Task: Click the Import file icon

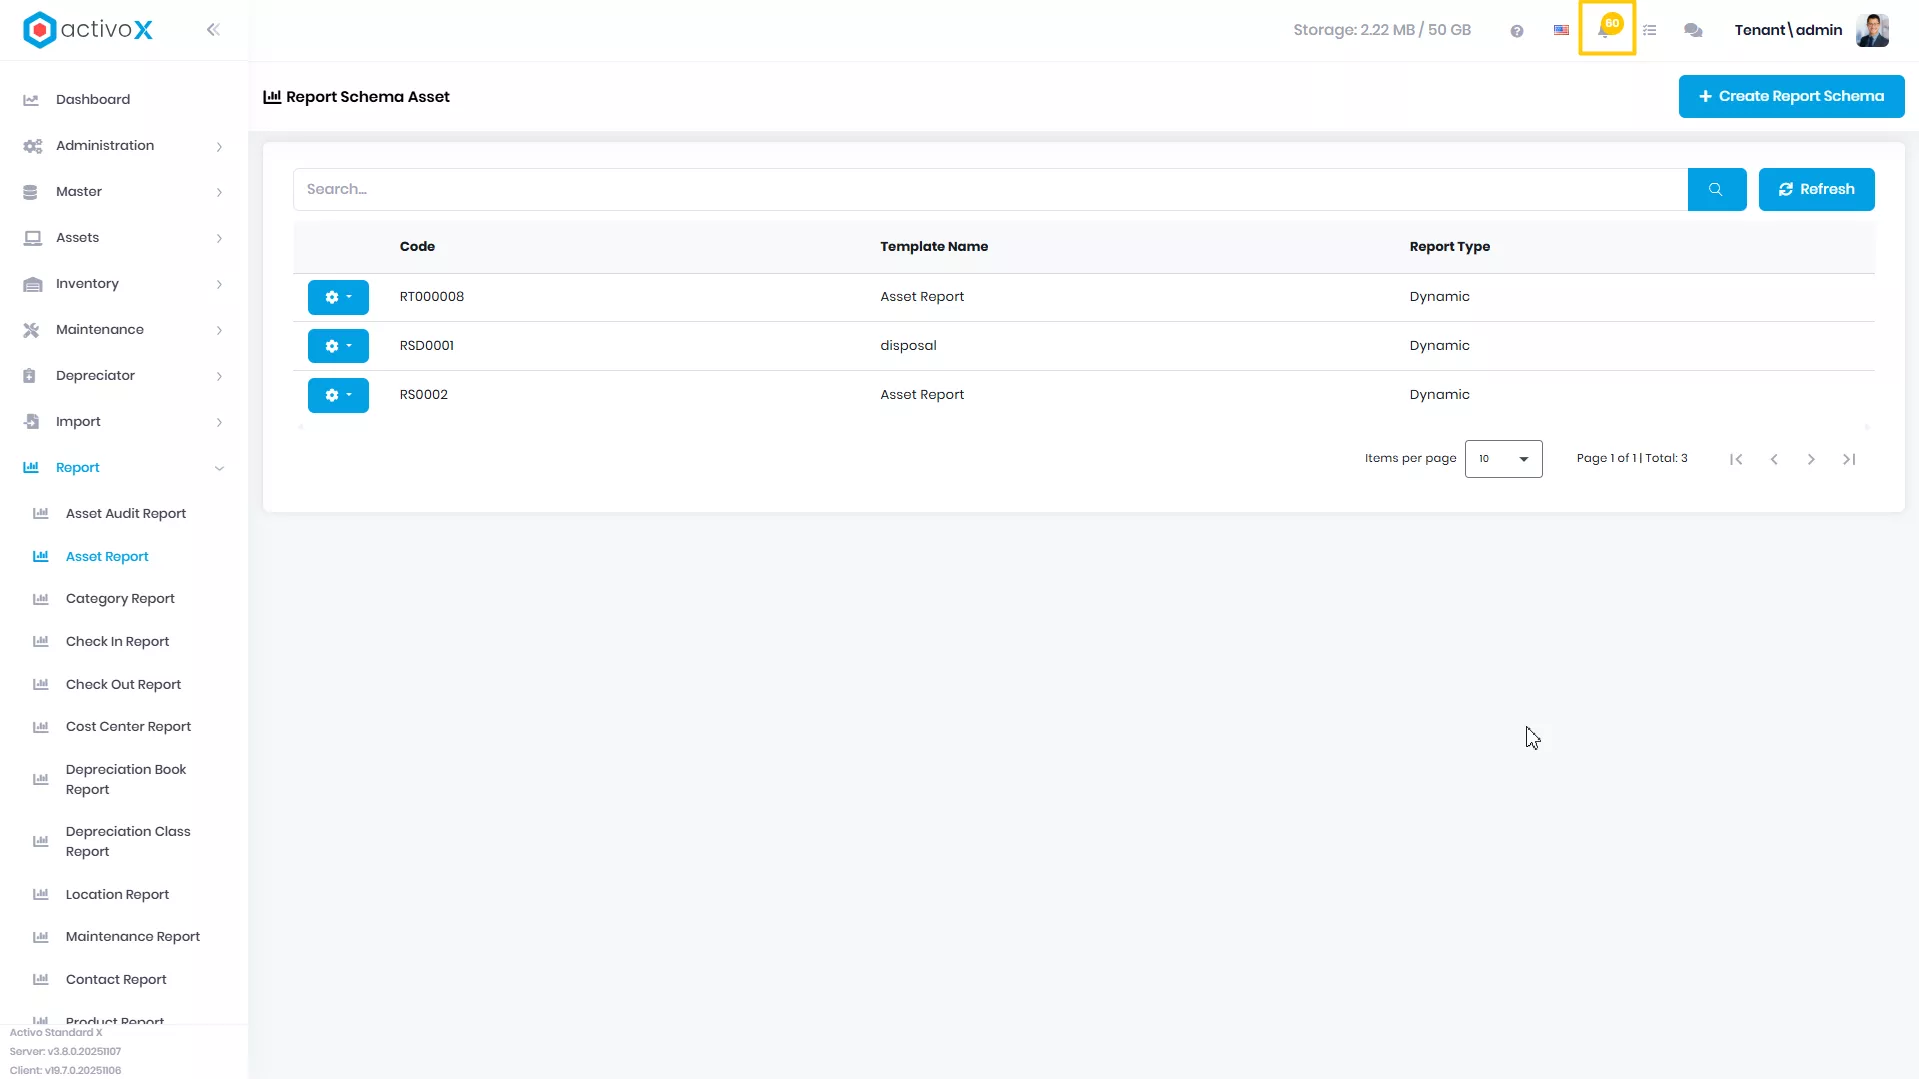Action: (x=31, y=422)
